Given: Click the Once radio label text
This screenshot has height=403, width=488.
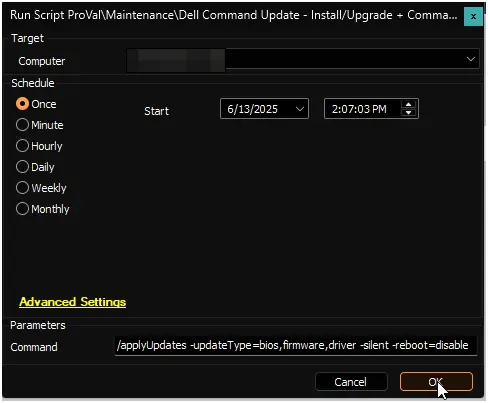Looking at the screenshot, I should (x=44, y=104).
